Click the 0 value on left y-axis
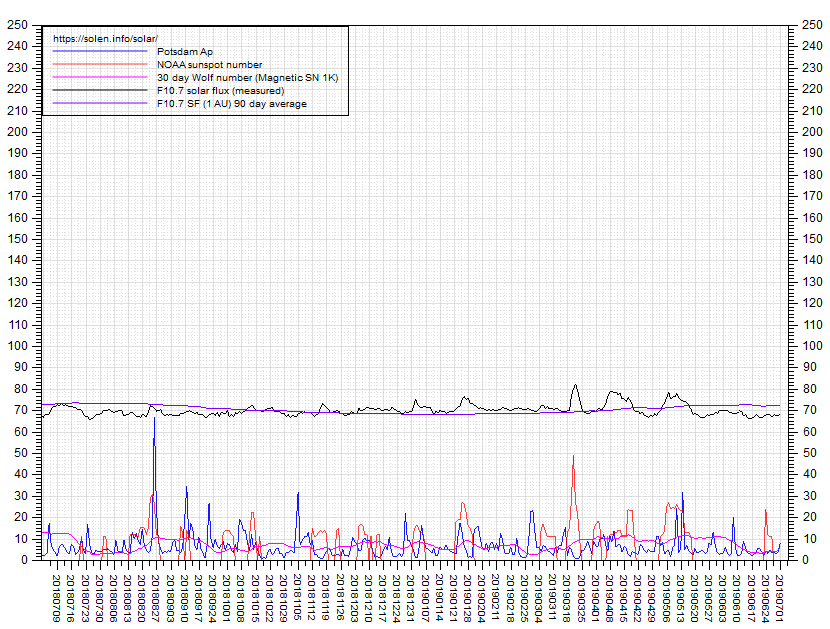Viewport: 830px width, 629px height. point(24,560)
